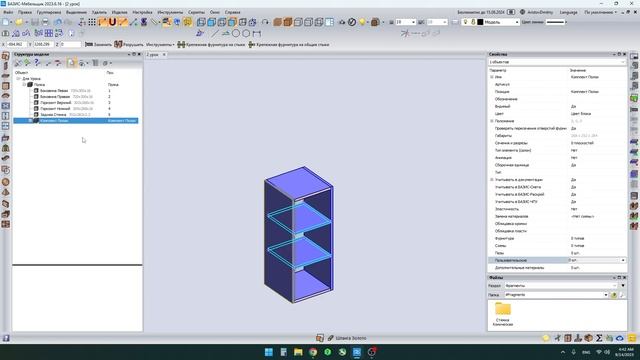Click the question mark icon in structure panel
The height and width of the screenshot is (360, 640).
(x=37, y=63)
